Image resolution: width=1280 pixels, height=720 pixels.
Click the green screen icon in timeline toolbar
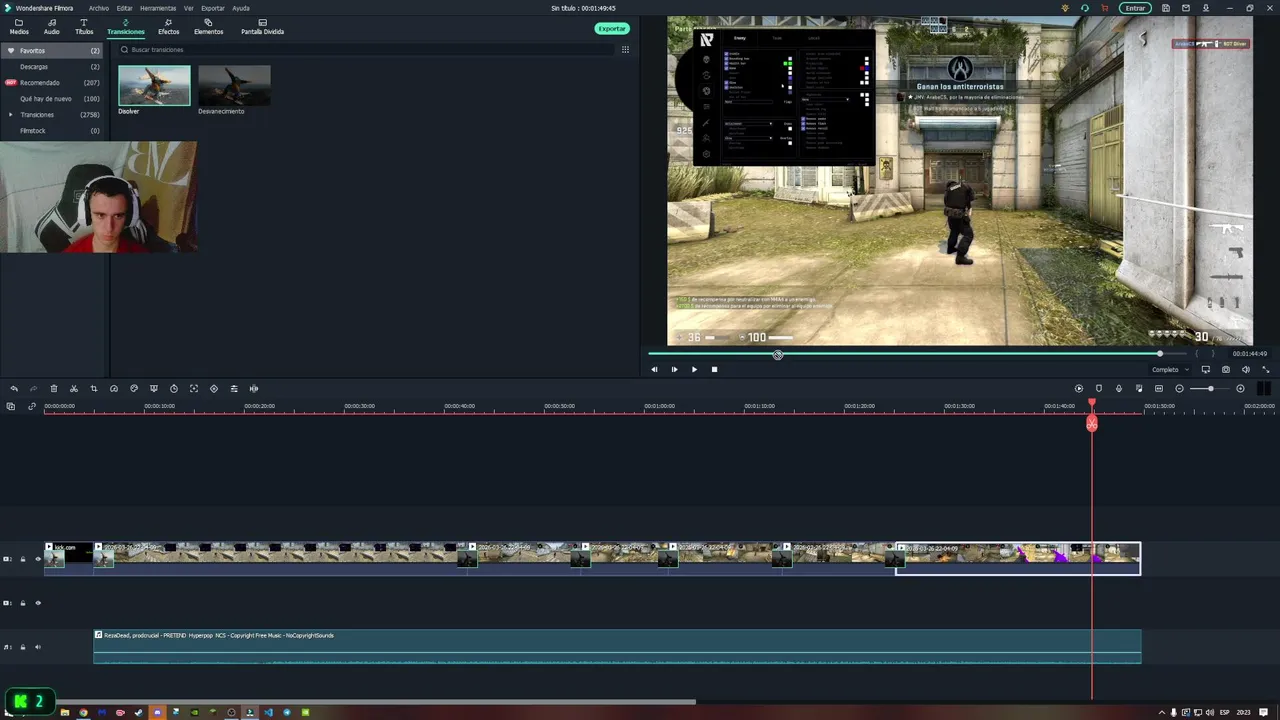(154, 388)
